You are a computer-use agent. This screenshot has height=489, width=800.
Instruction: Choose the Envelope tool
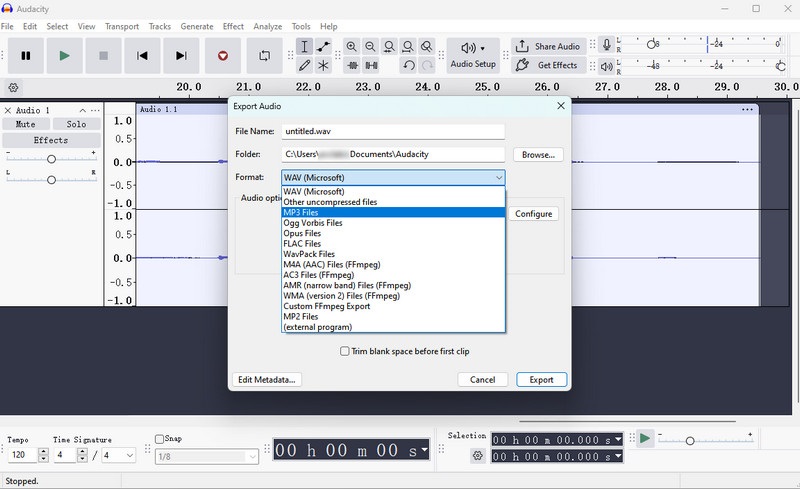click(x=323, y=46)
